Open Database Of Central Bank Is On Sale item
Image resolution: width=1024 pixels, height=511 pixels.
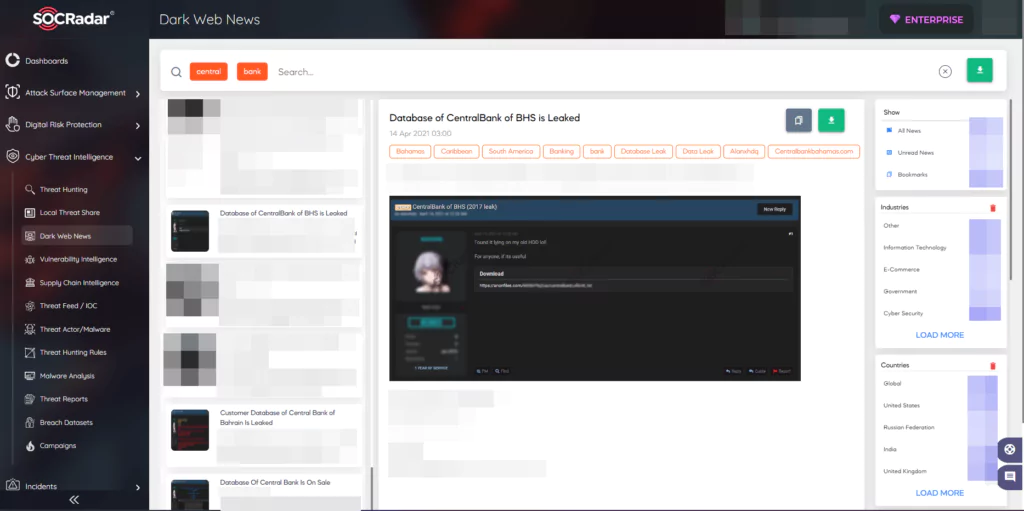263,491
